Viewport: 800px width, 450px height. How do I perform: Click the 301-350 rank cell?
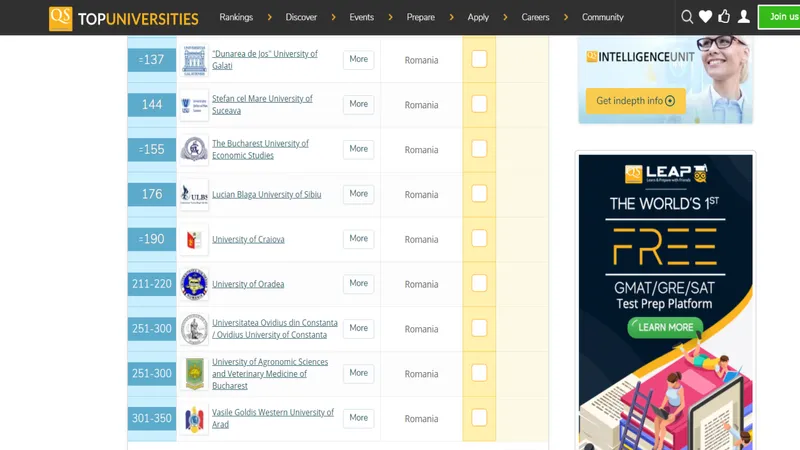point(152,418)
